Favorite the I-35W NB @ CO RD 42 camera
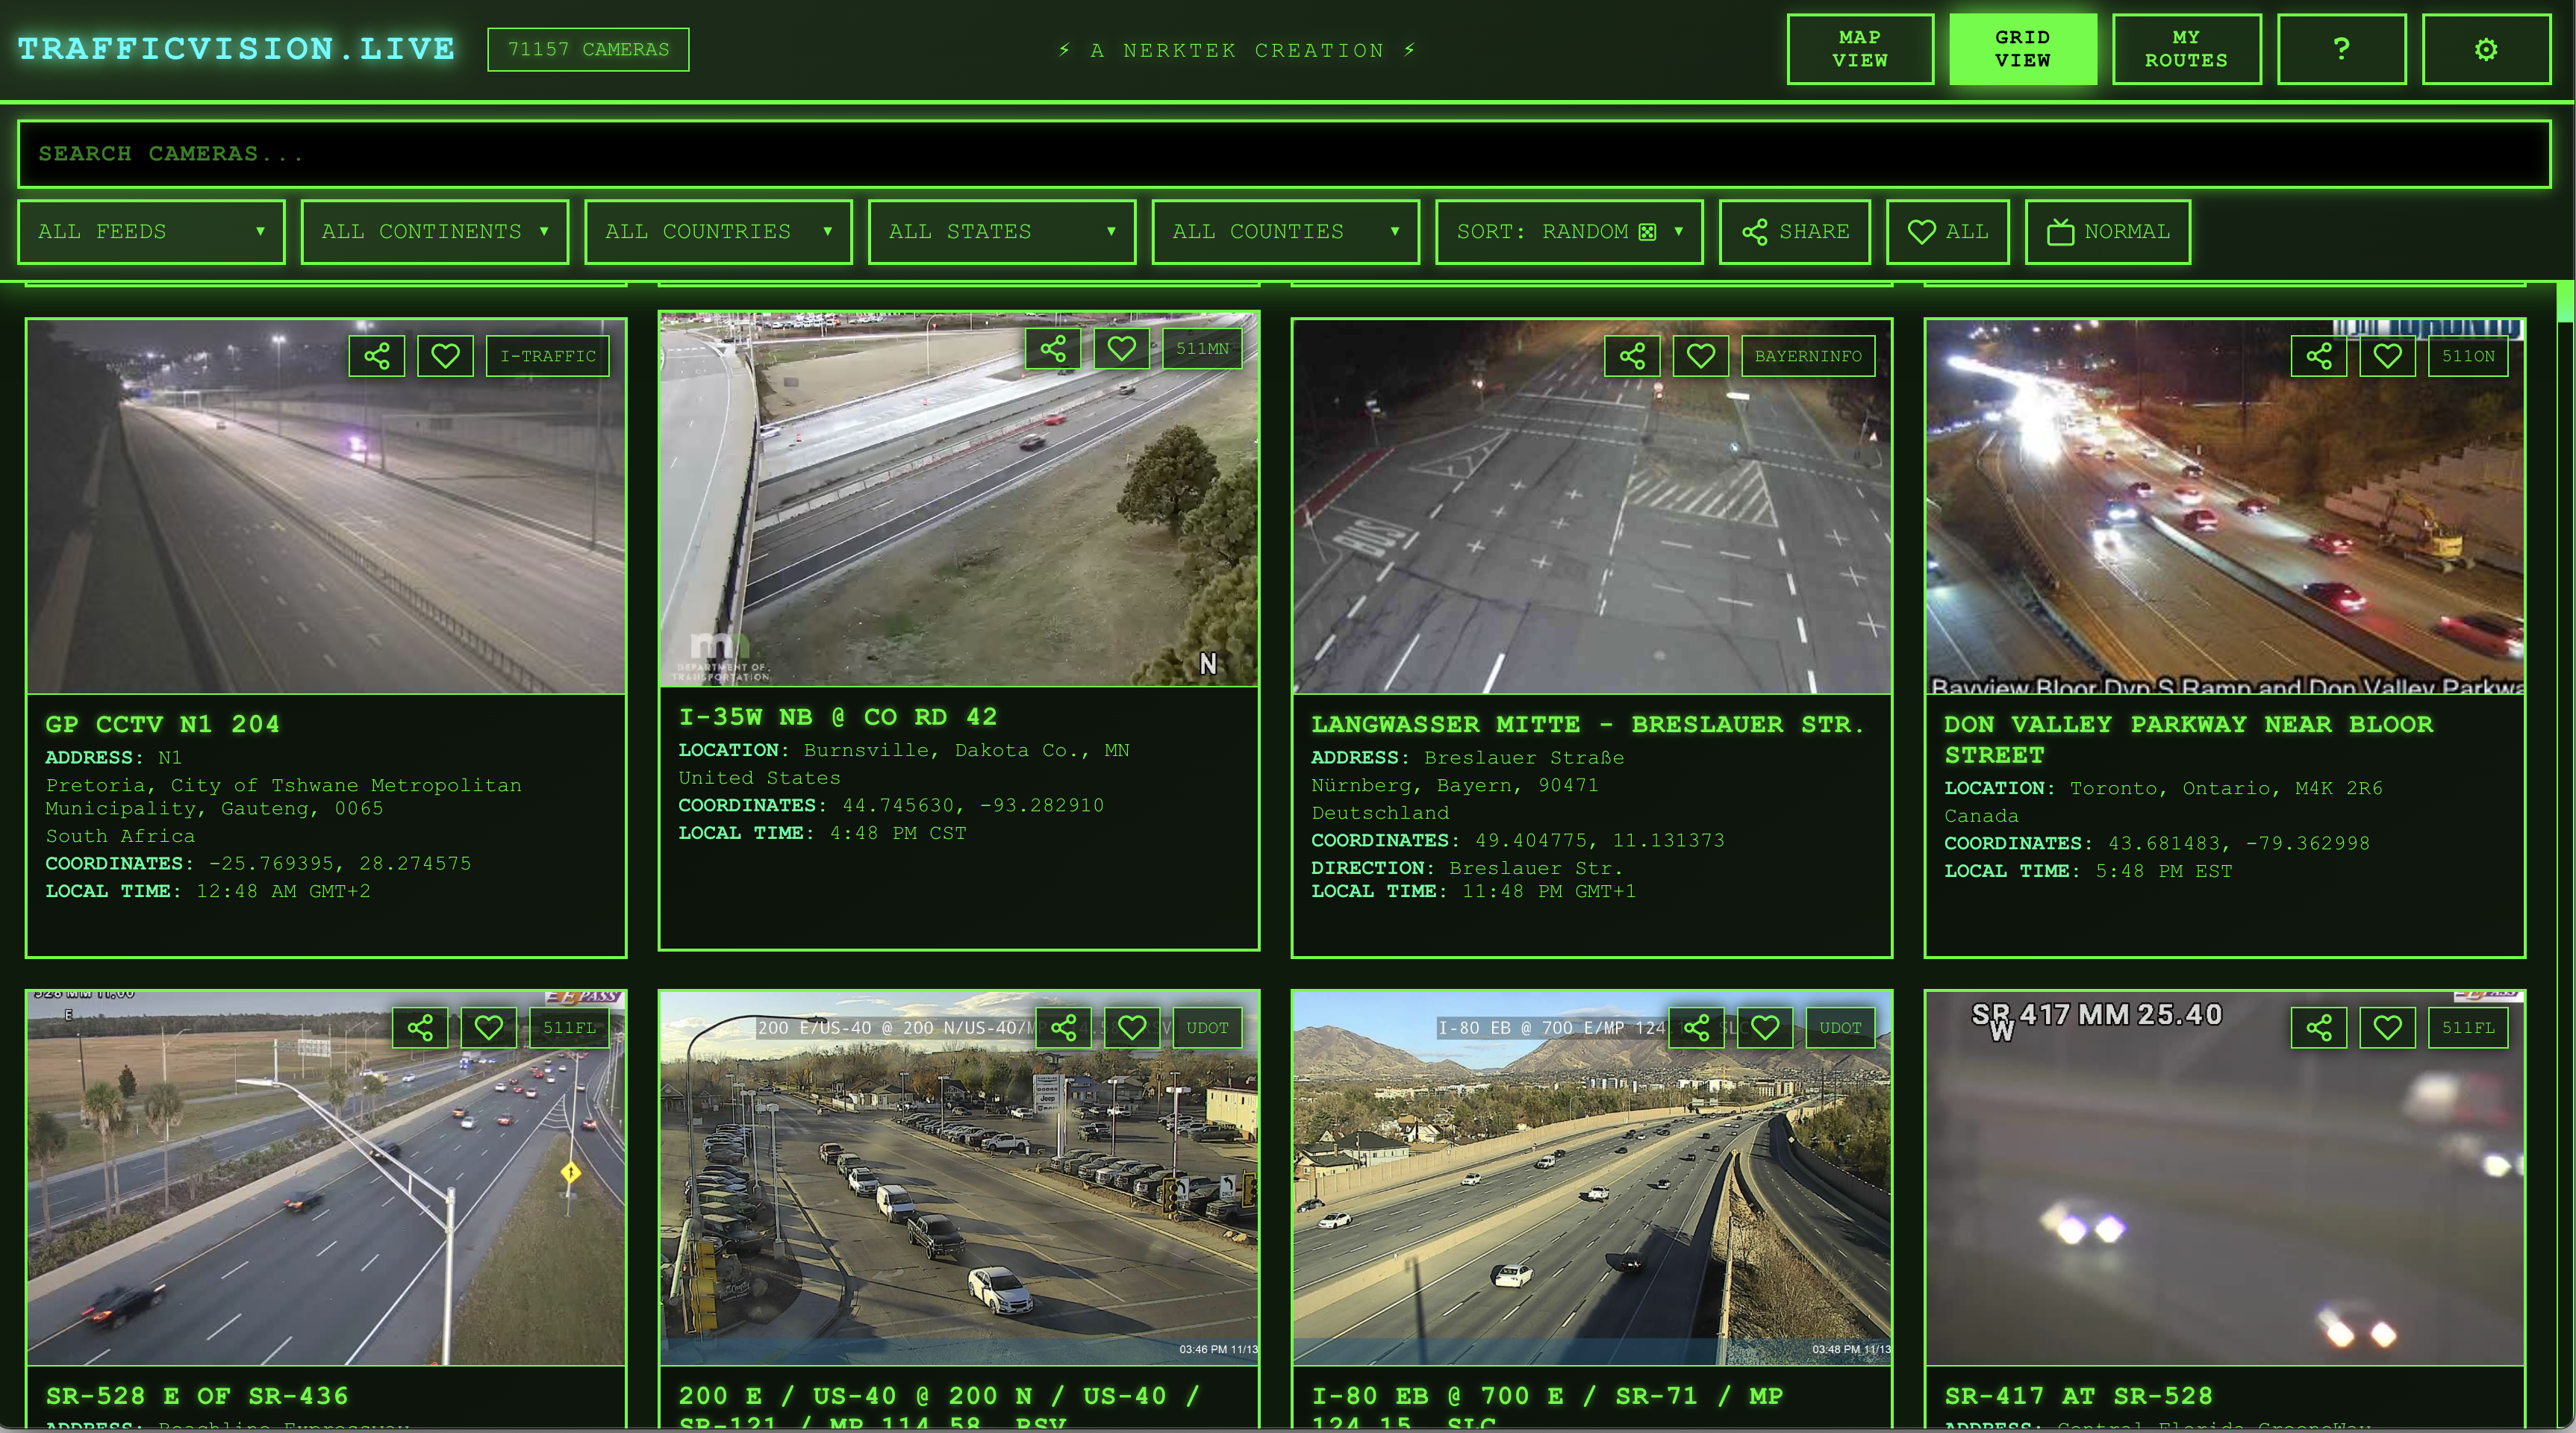 pyautogui.click(x=1121, y=348)
